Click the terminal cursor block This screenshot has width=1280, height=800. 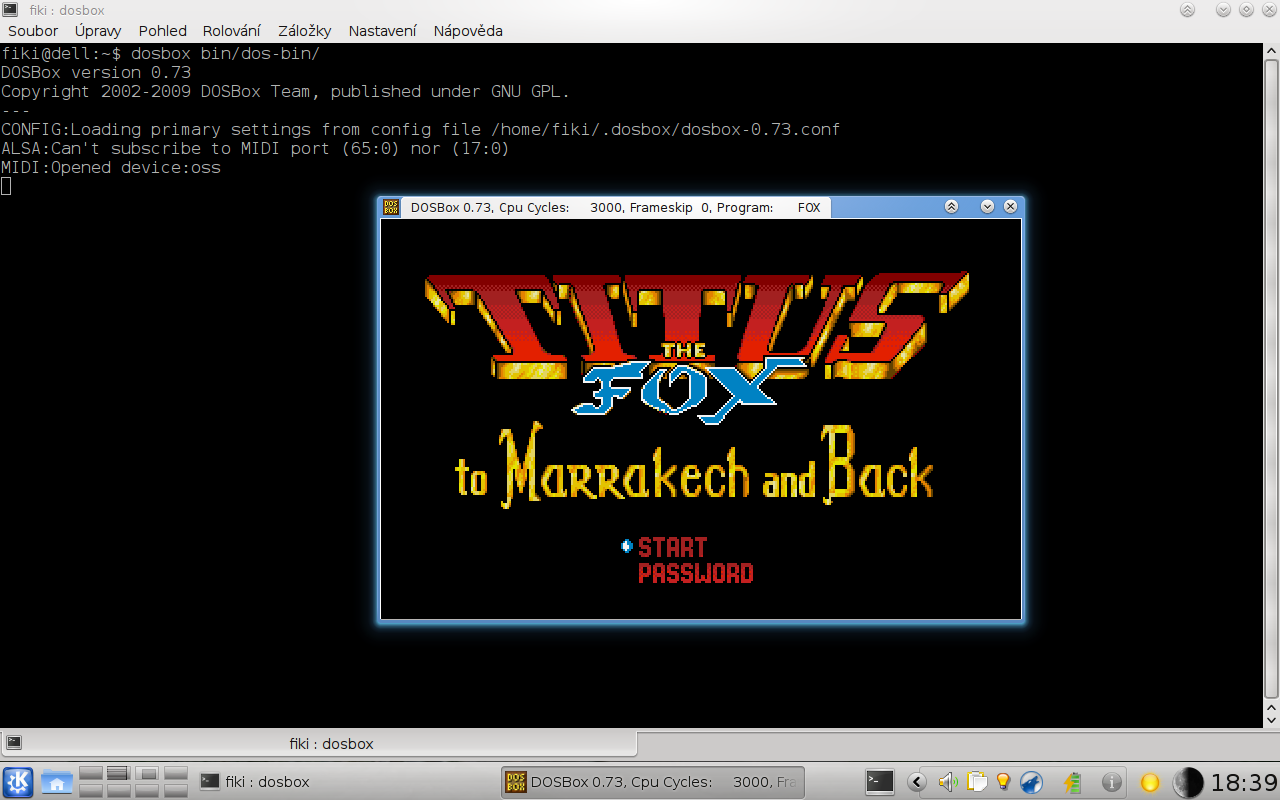pos(6,186)
